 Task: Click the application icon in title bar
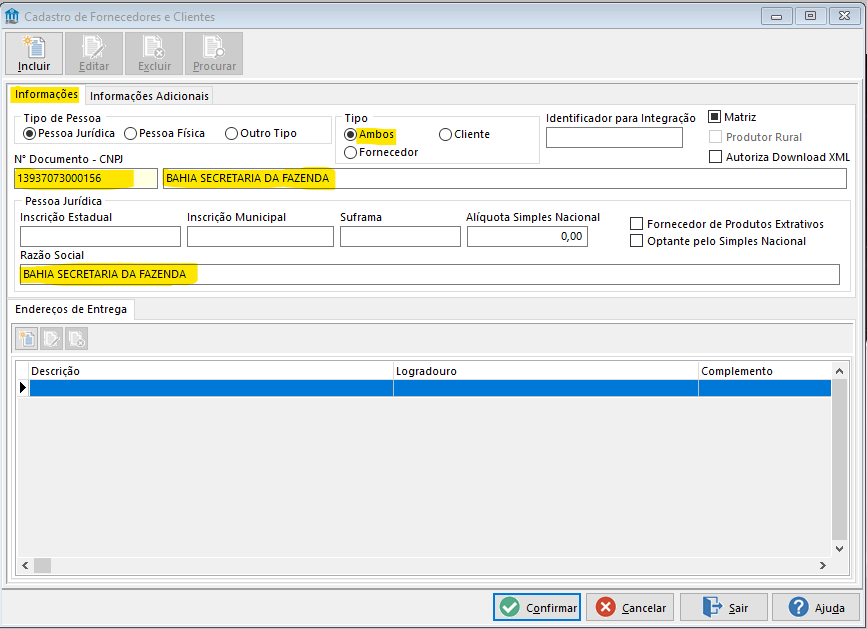[12, 17]
